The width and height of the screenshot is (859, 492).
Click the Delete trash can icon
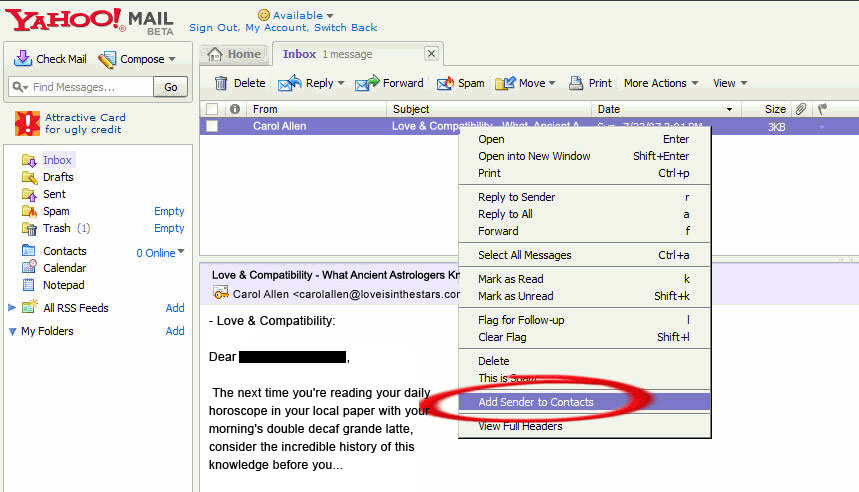pos(221,83)
